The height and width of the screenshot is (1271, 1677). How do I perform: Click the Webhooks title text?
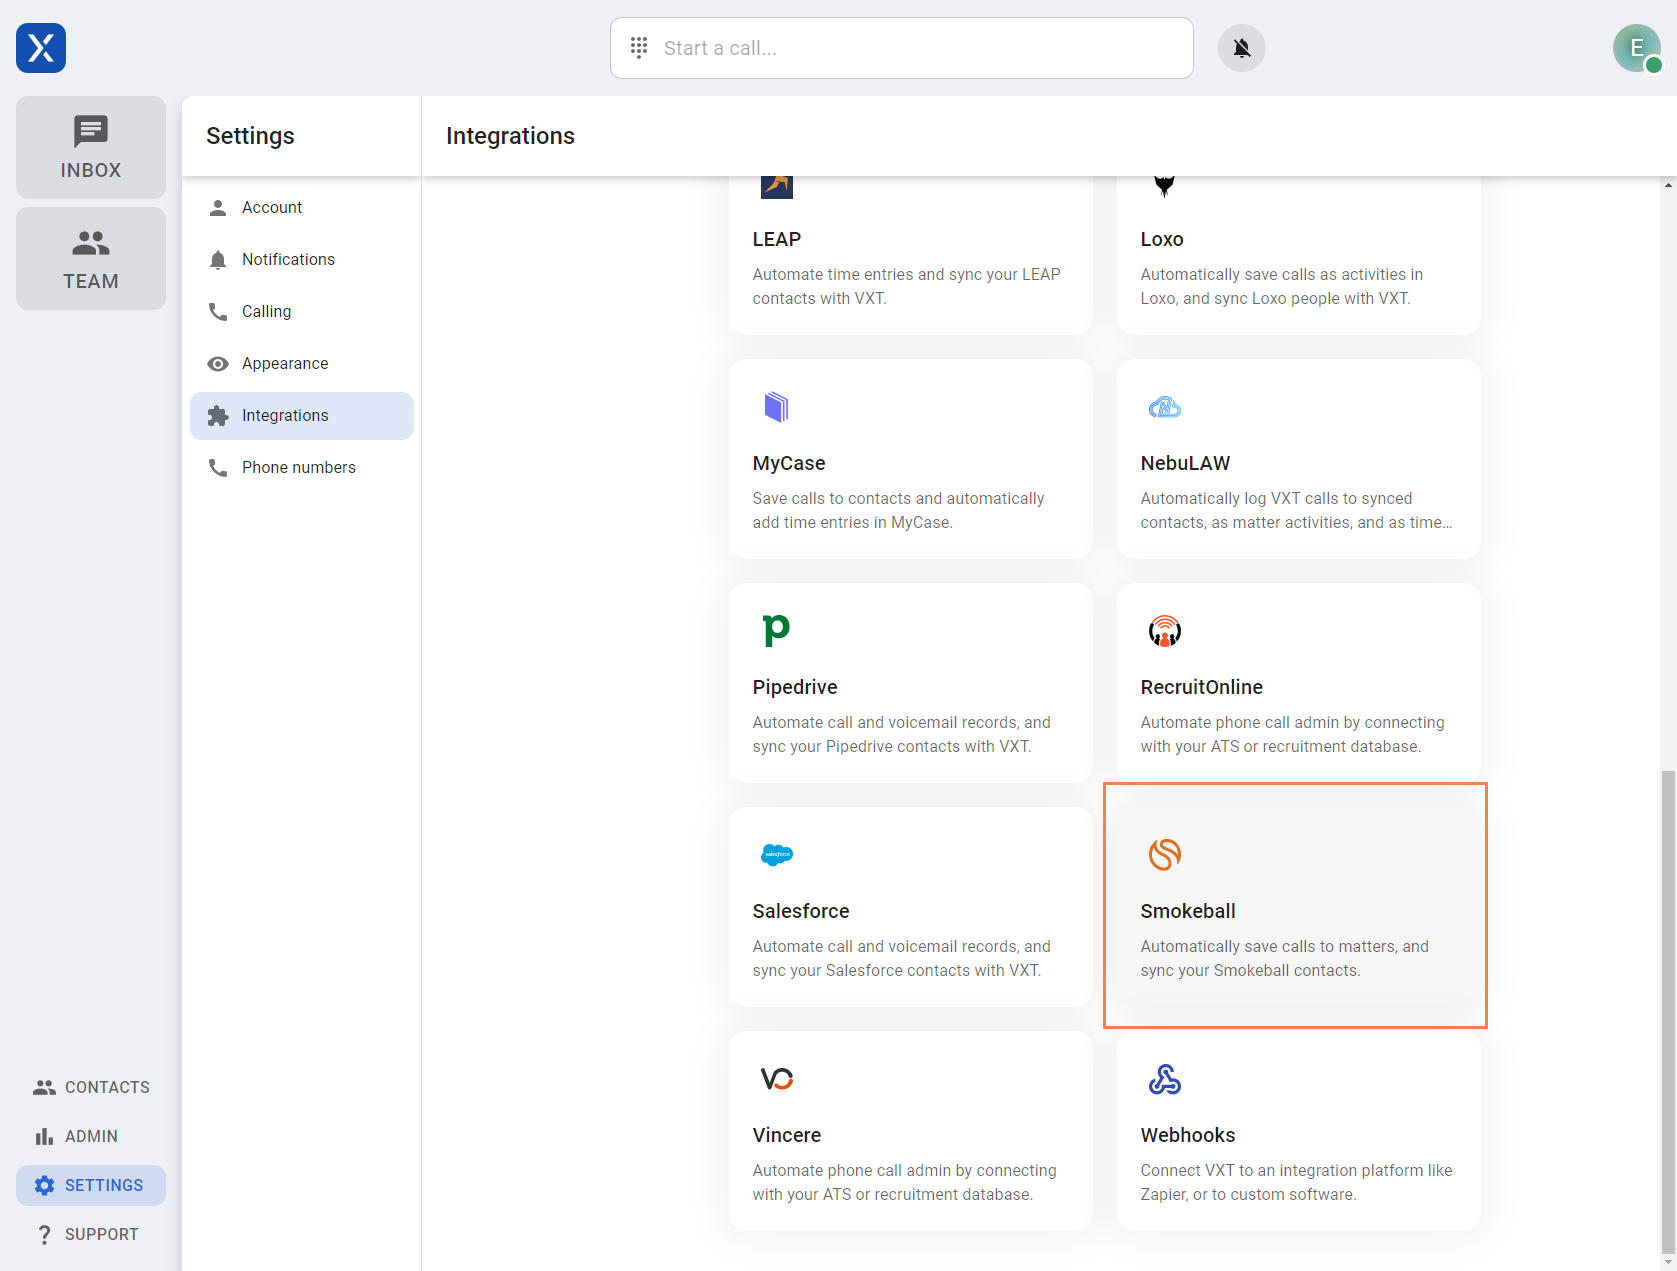[x=1188, y=1135]
